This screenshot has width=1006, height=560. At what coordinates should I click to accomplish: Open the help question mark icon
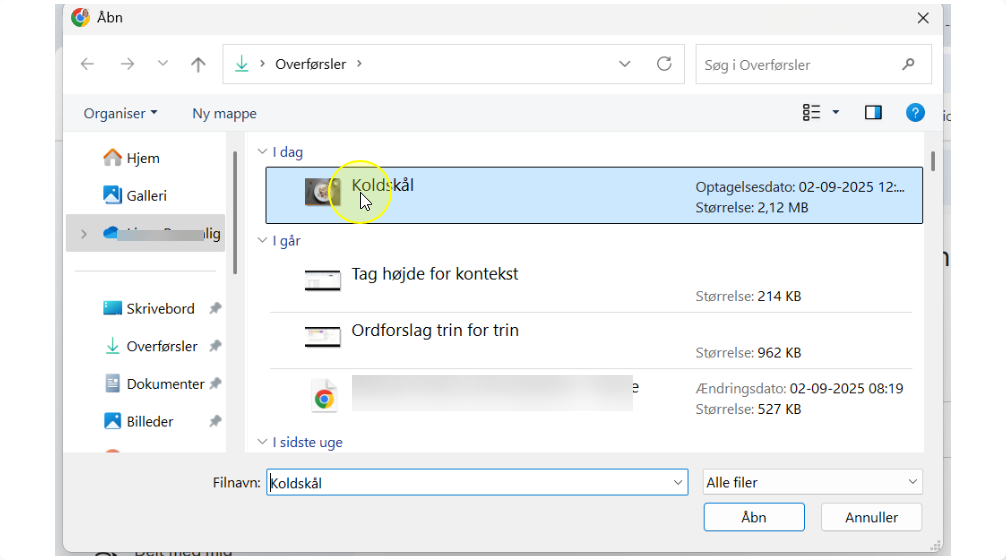915,113
